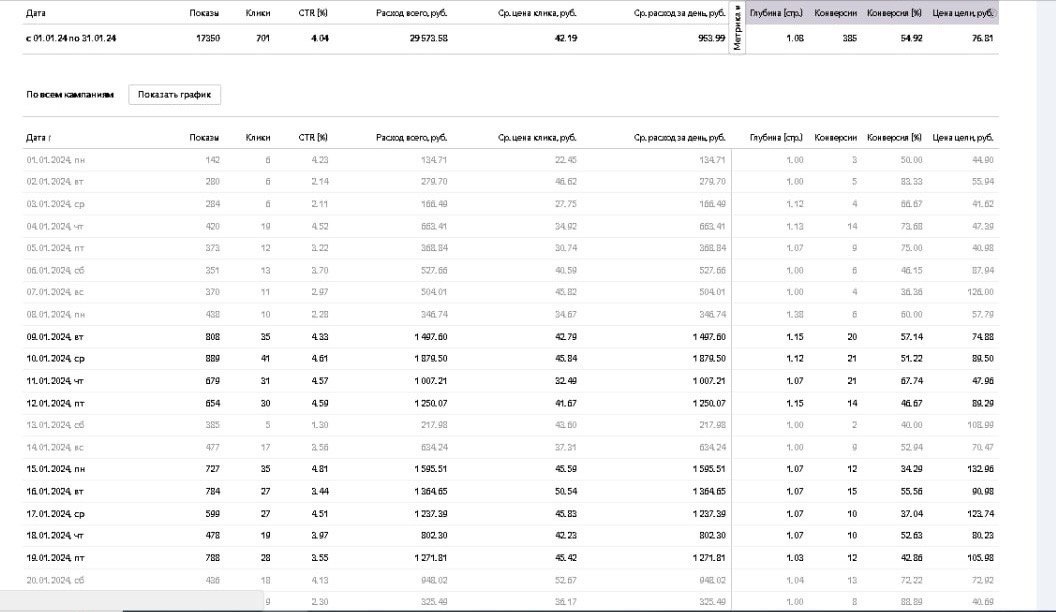1056x612 pixels.
Task: Select the 19.01.2024, пт date row
Action: (x=55, y=556)
